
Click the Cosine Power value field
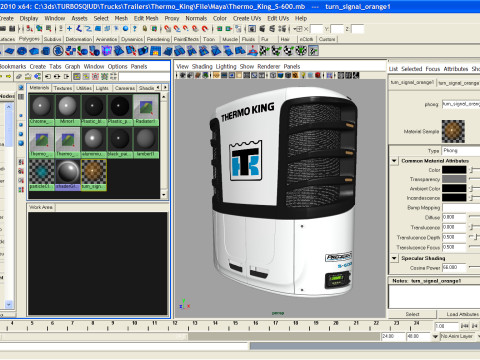[454, 267]
